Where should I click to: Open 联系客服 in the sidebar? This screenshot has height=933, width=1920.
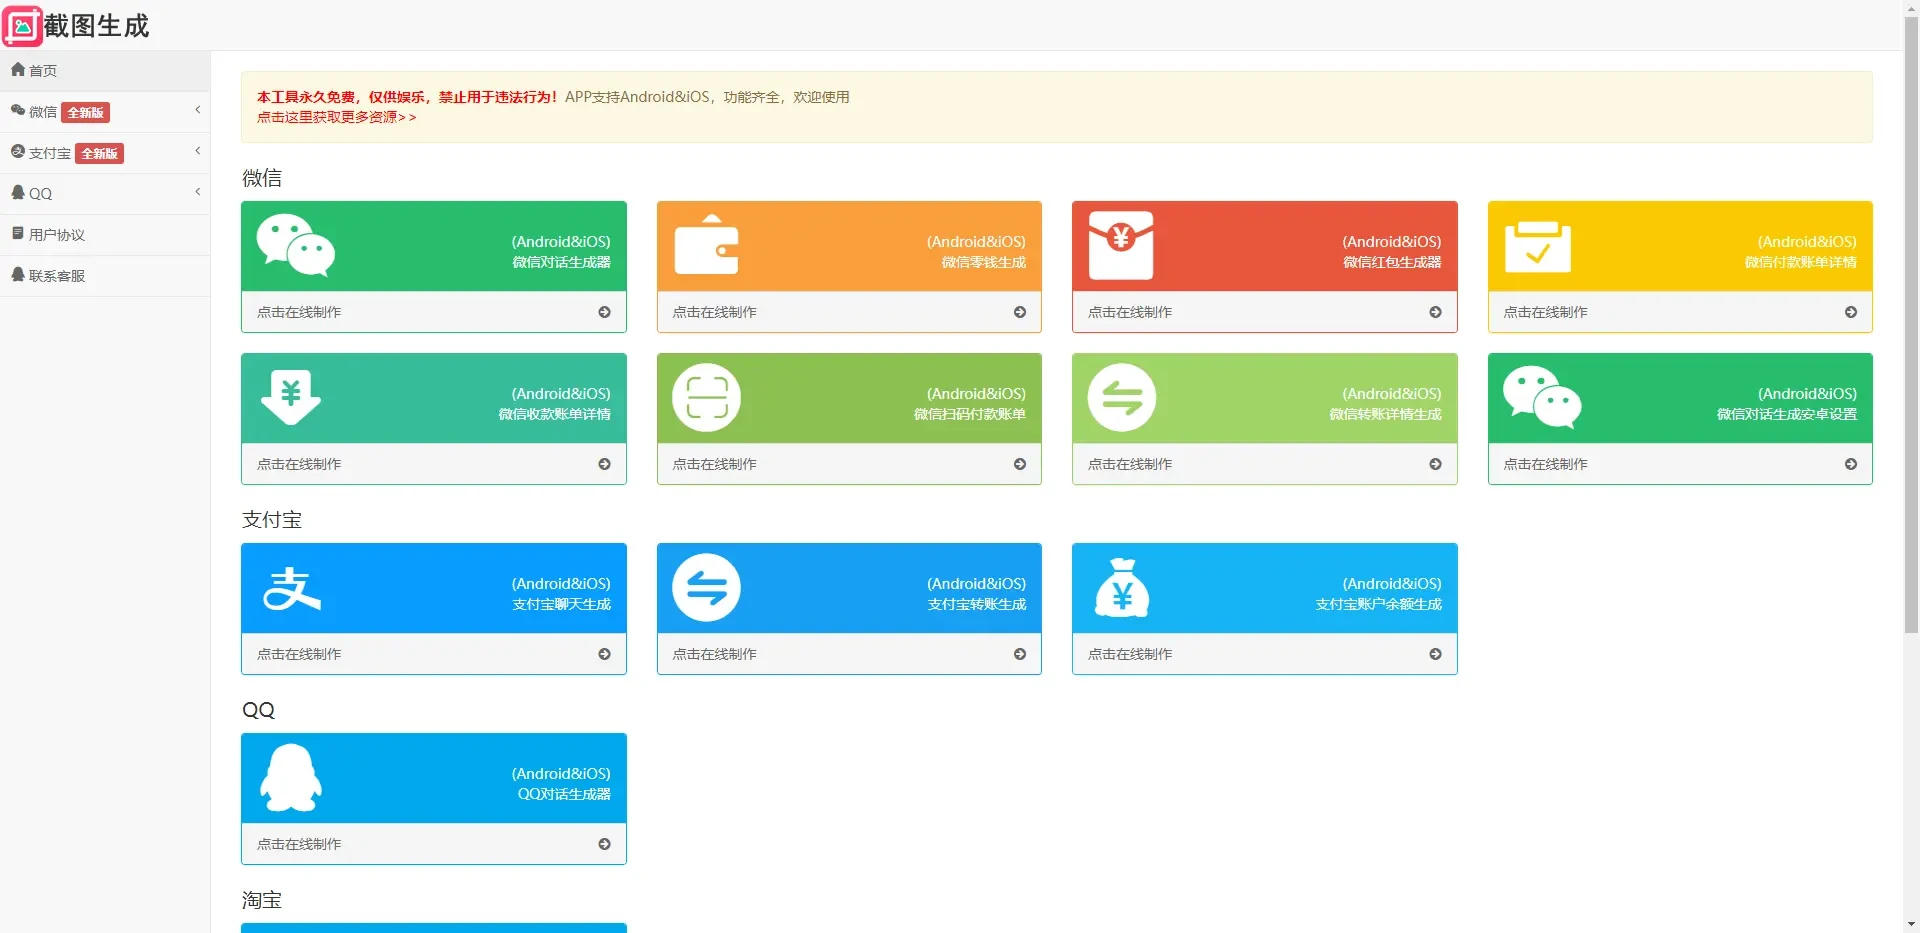[56, 276]
